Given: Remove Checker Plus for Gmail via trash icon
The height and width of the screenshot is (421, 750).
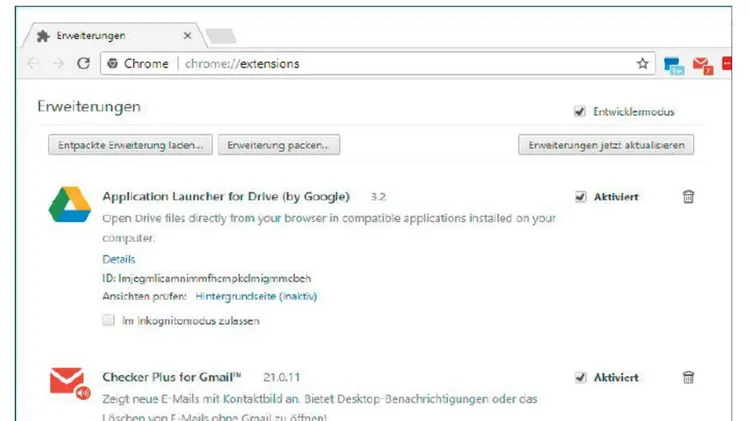Looking at the screenshot, I should 688,377.
